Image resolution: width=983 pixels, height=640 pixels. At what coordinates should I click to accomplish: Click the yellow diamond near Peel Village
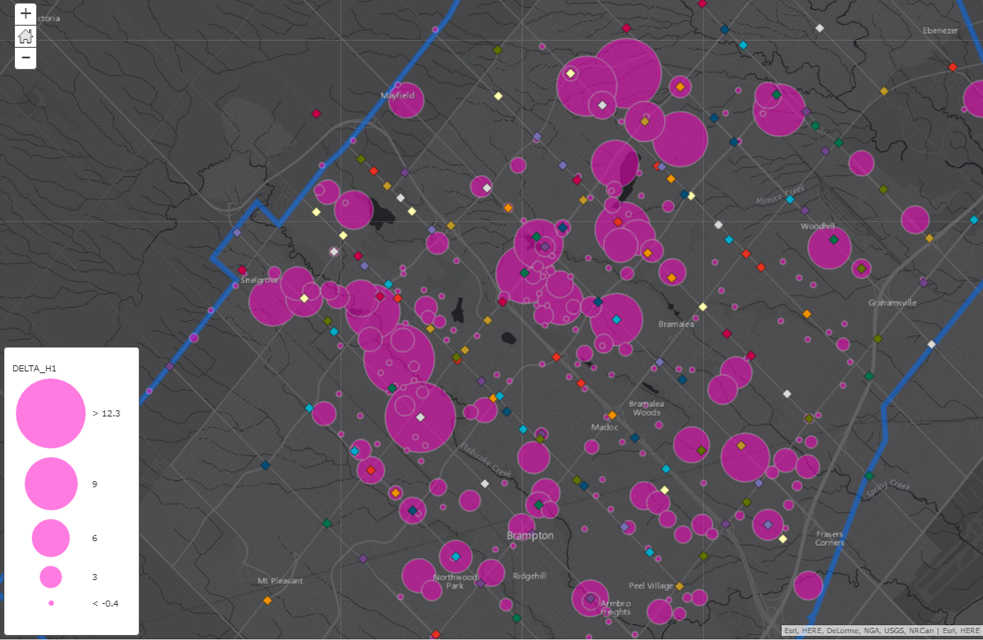tap(680, 585)
